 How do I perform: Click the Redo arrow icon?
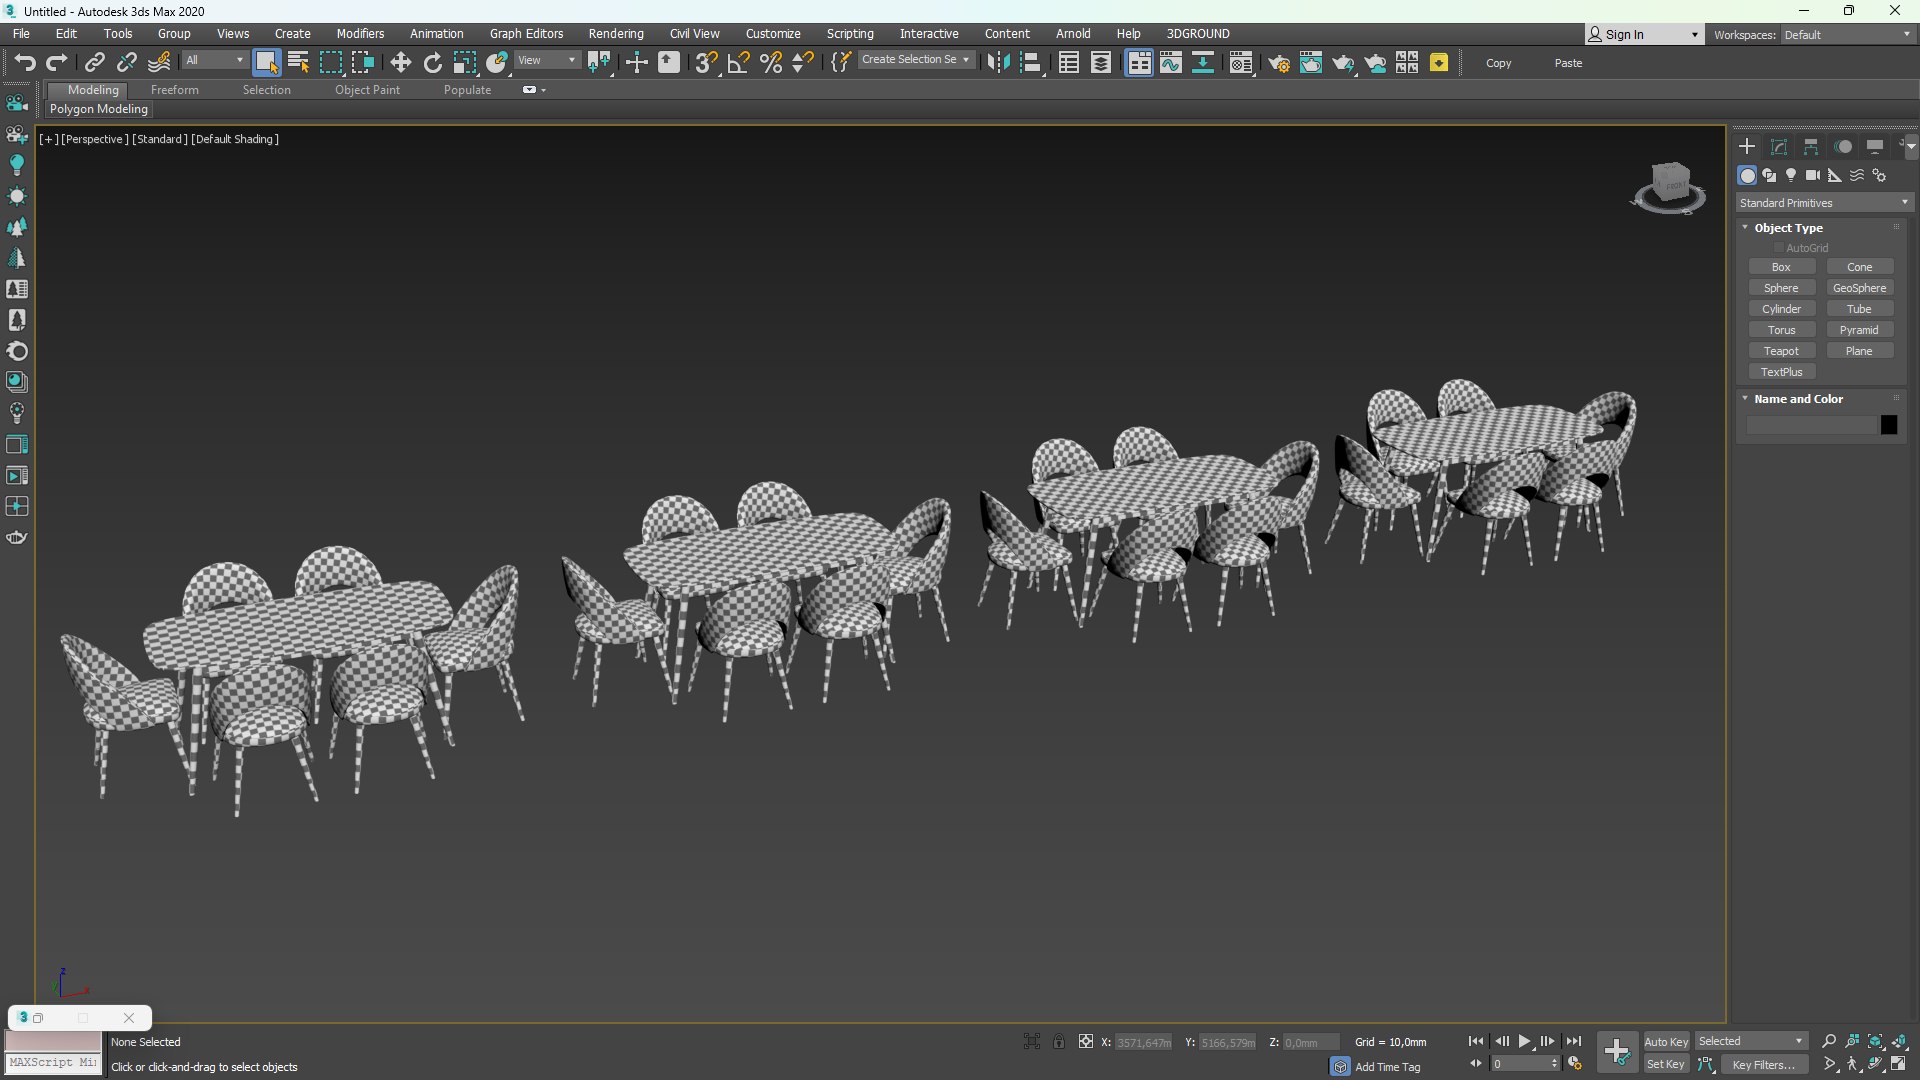click(57, 62)
